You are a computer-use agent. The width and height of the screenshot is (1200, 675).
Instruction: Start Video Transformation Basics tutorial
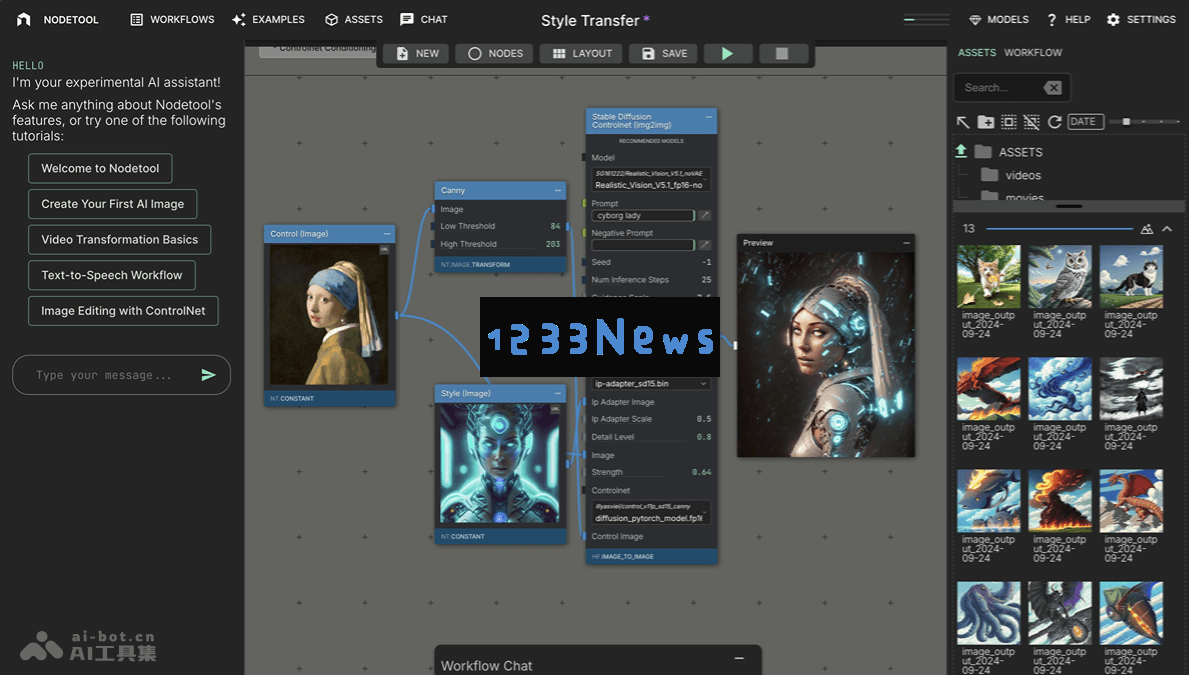point(120,239)
